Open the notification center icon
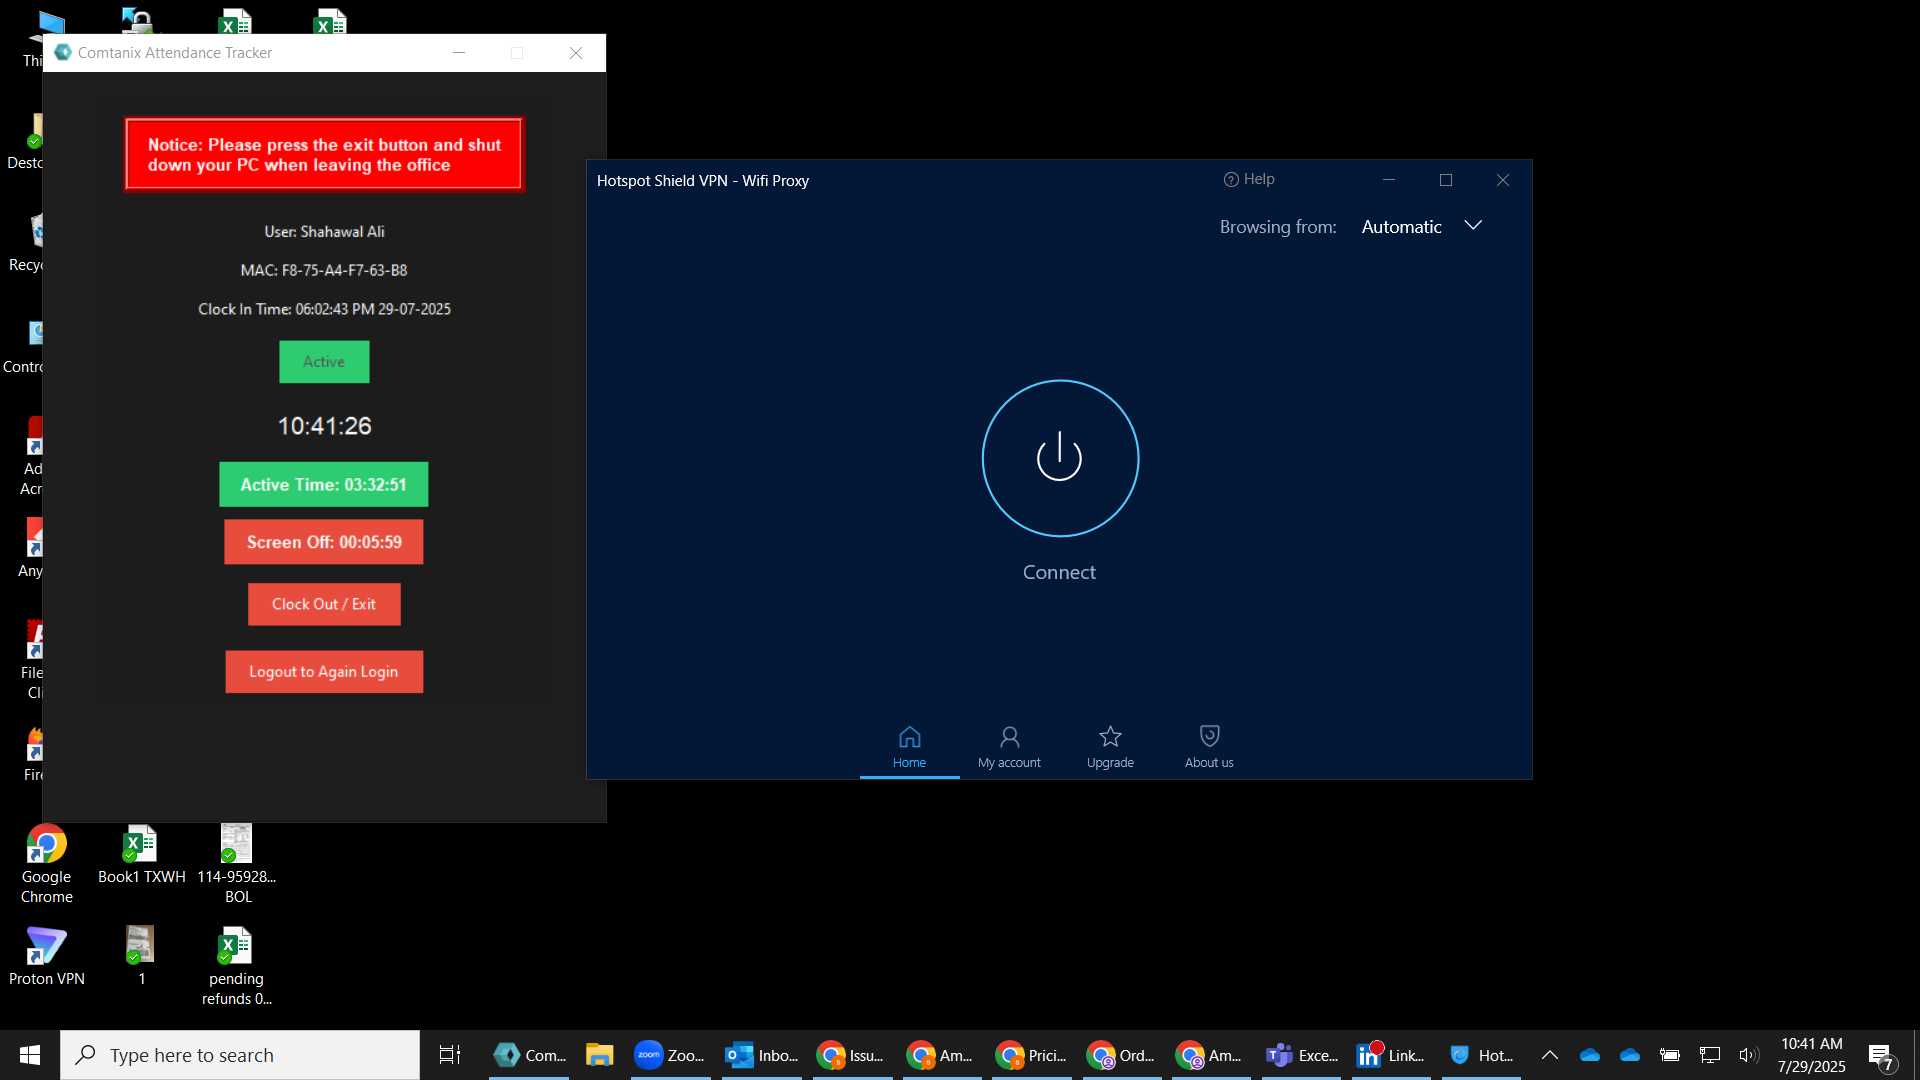Screen dimensions: 1920x1080 point(1882,1056)
